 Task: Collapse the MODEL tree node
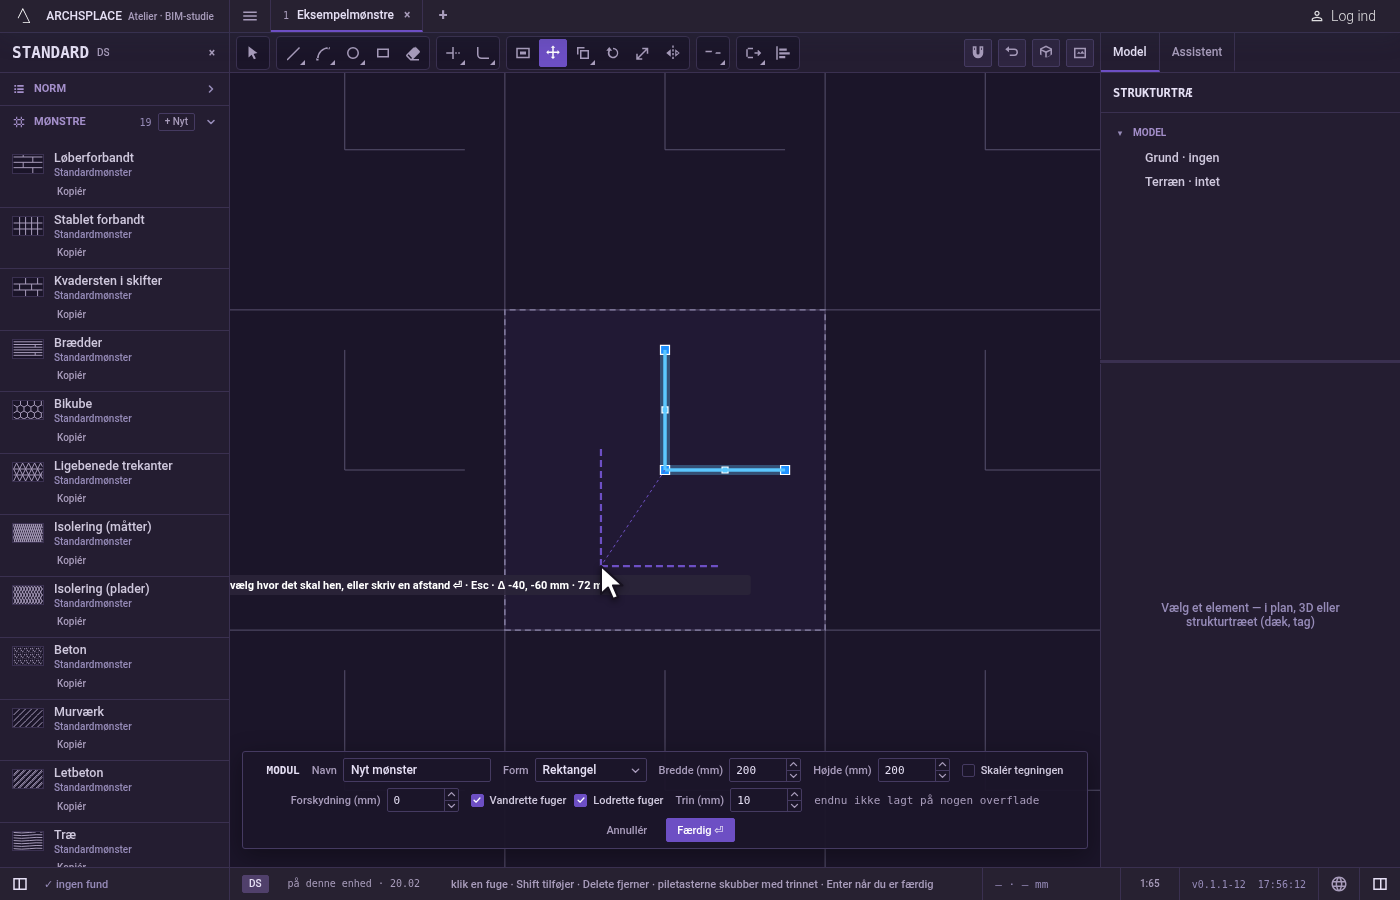[x=1120, y=132]
